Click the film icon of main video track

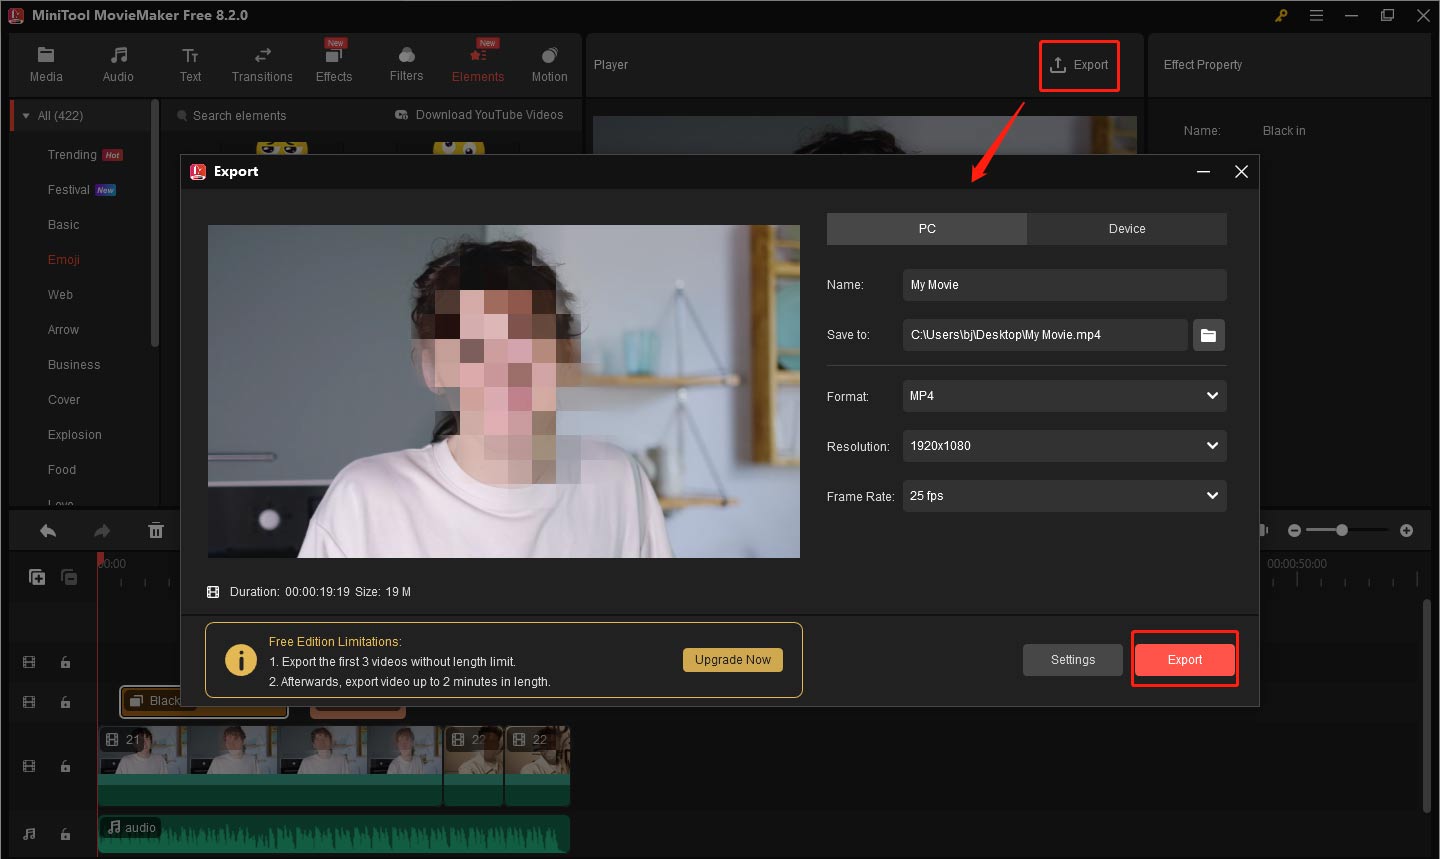coord(29,767)
